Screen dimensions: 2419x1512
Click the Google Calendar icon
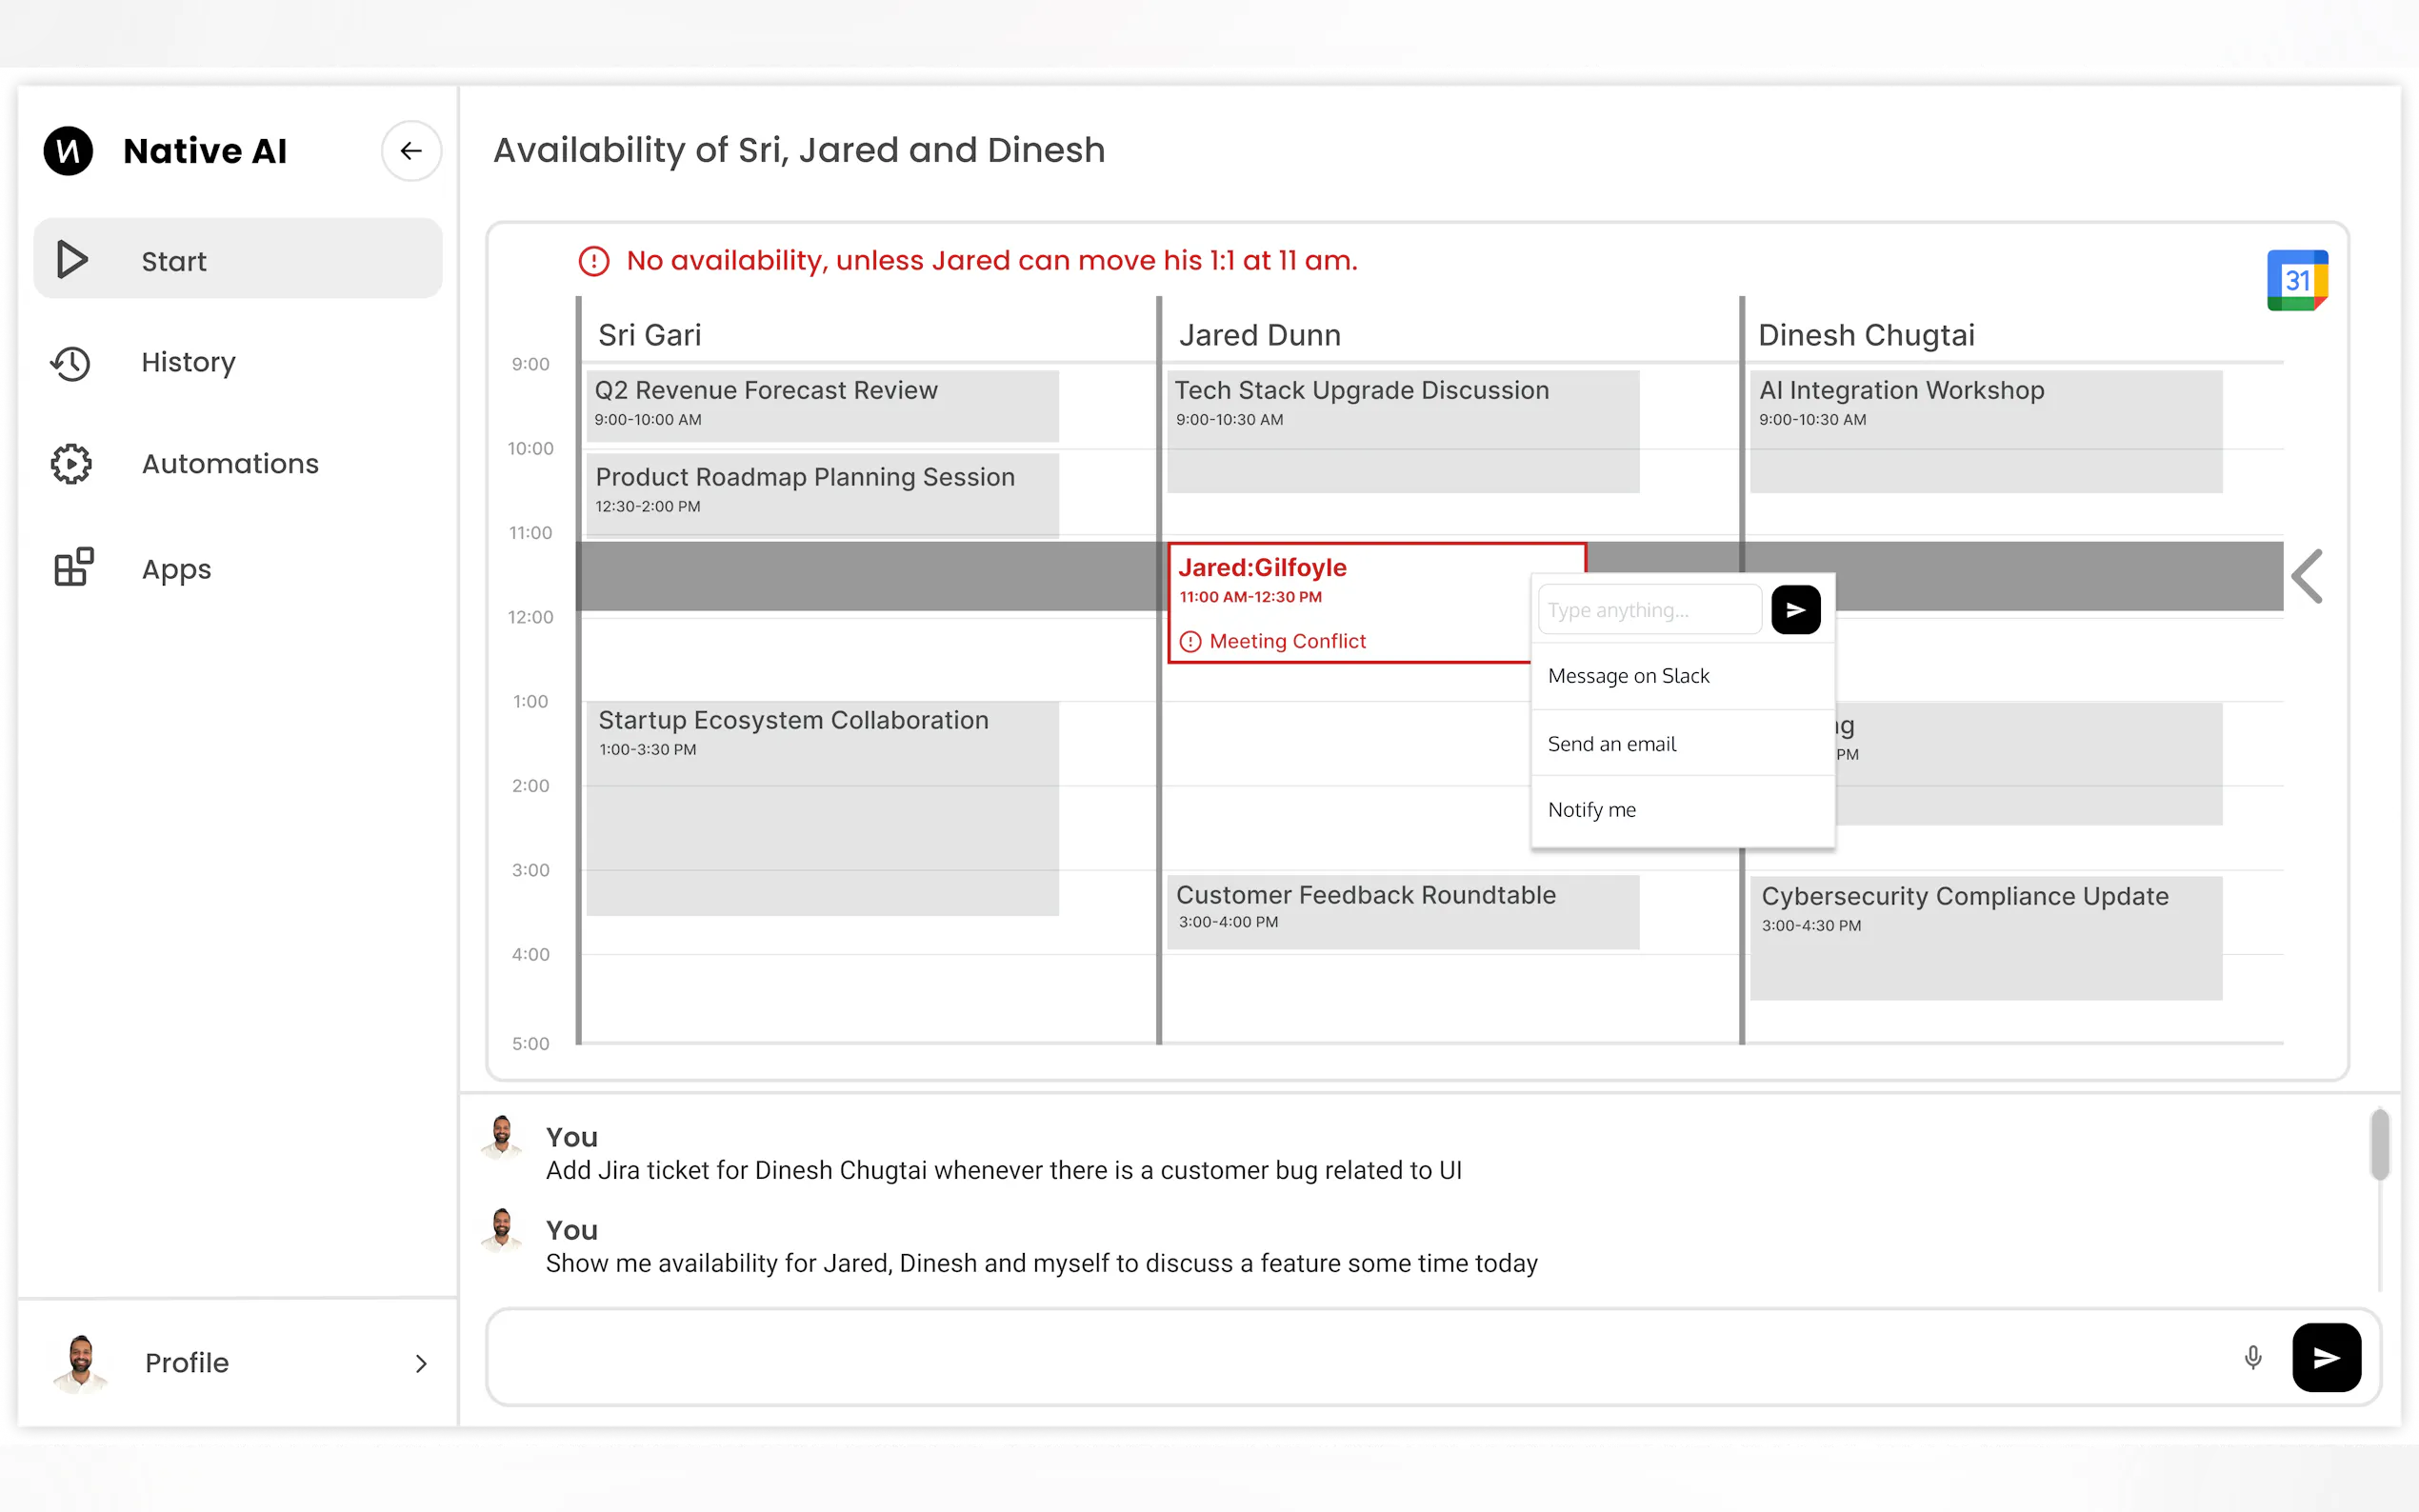(x=2296, y=280)
